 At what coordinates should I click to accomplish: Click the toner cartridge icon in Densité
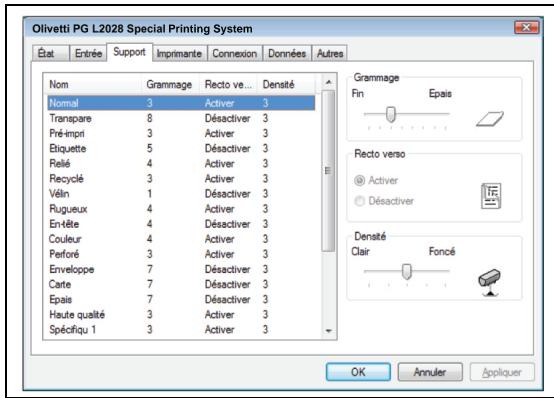point(489,282)
